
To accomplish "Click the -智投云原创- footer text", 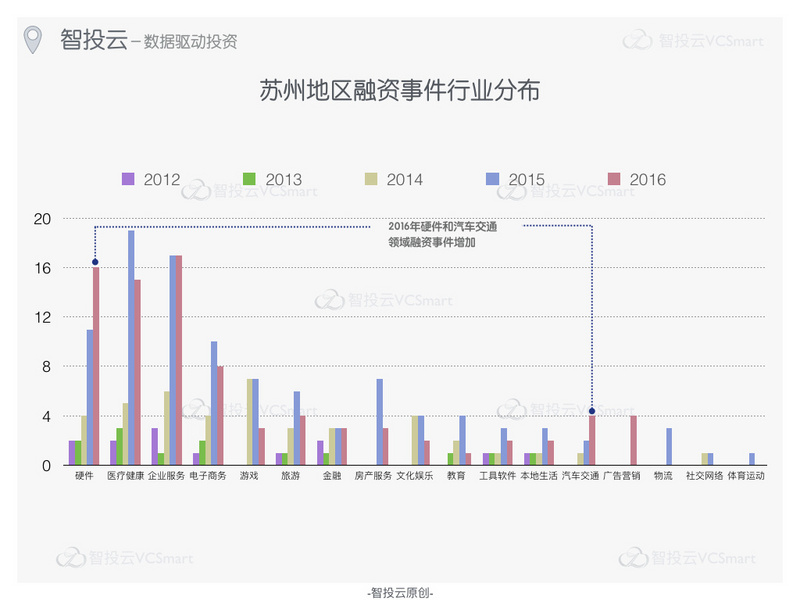I will tap(400, 591).
